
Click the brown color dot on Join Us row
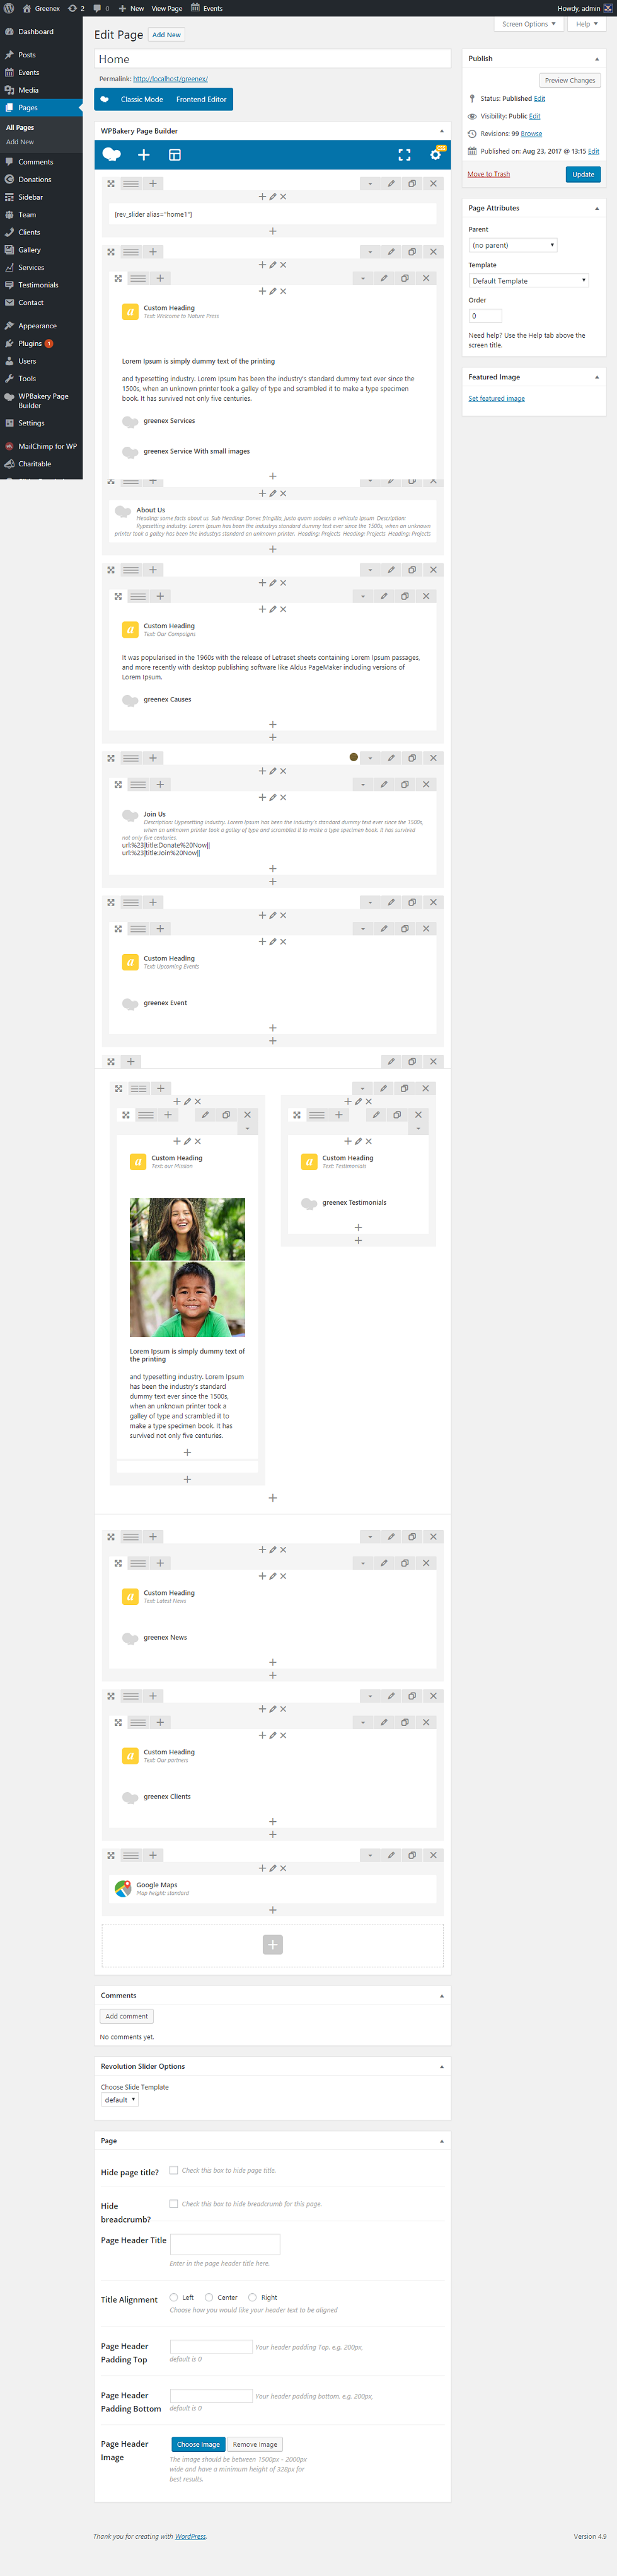(x=353, y=757)
